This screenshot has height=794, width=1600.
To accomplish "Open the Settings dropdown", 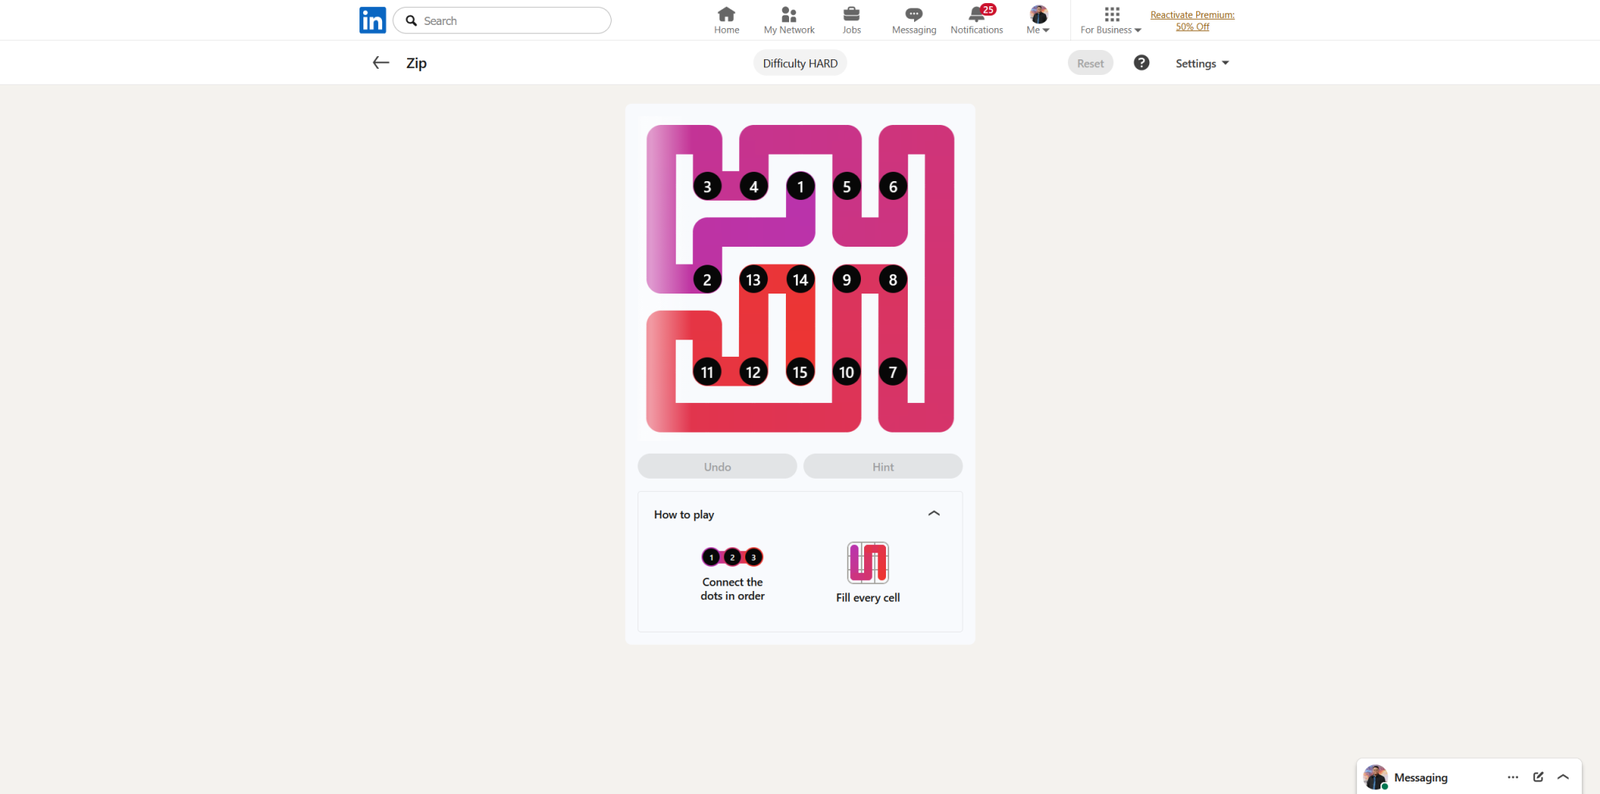I will [1202, 63].
